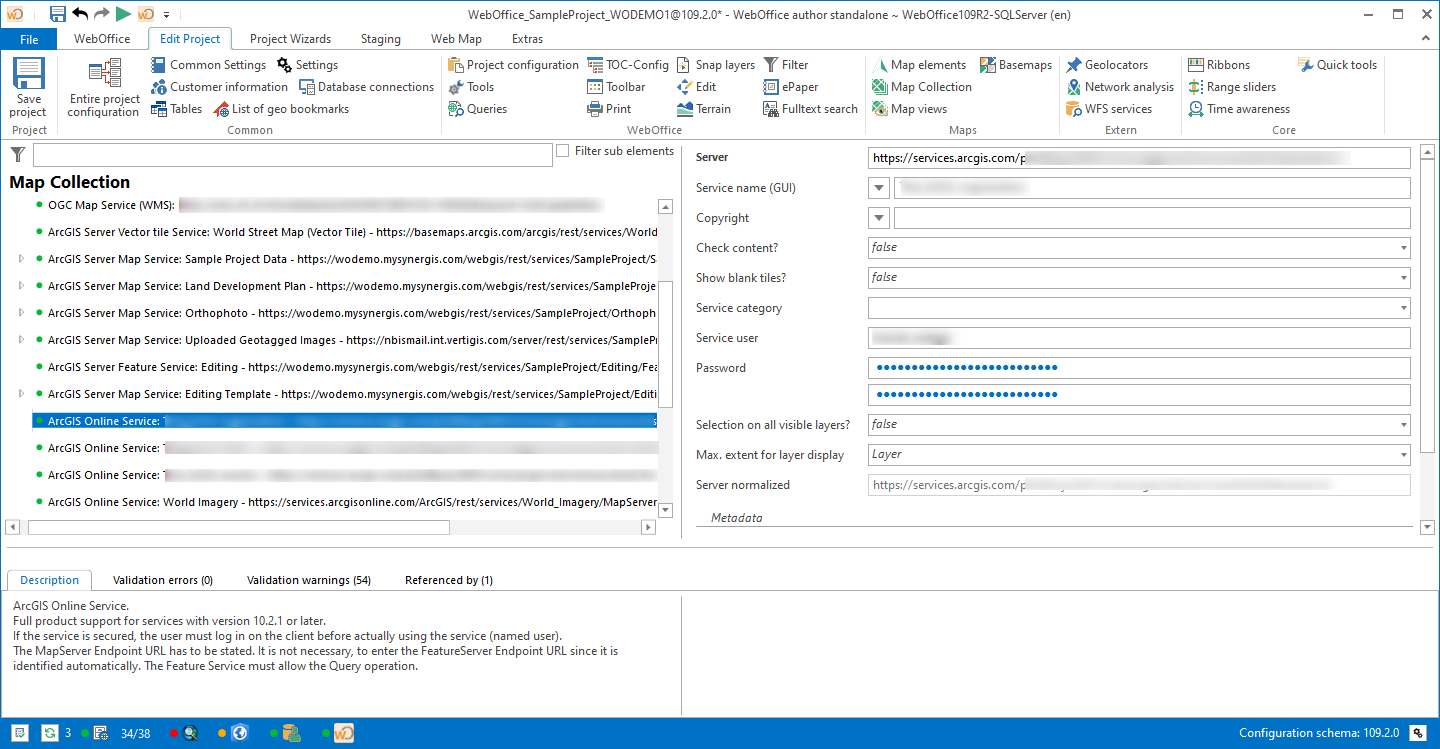Click the filter funnel icon above Map Collection
The image size is (1440, 749).
pyautogui.click(x=17, y=154)
